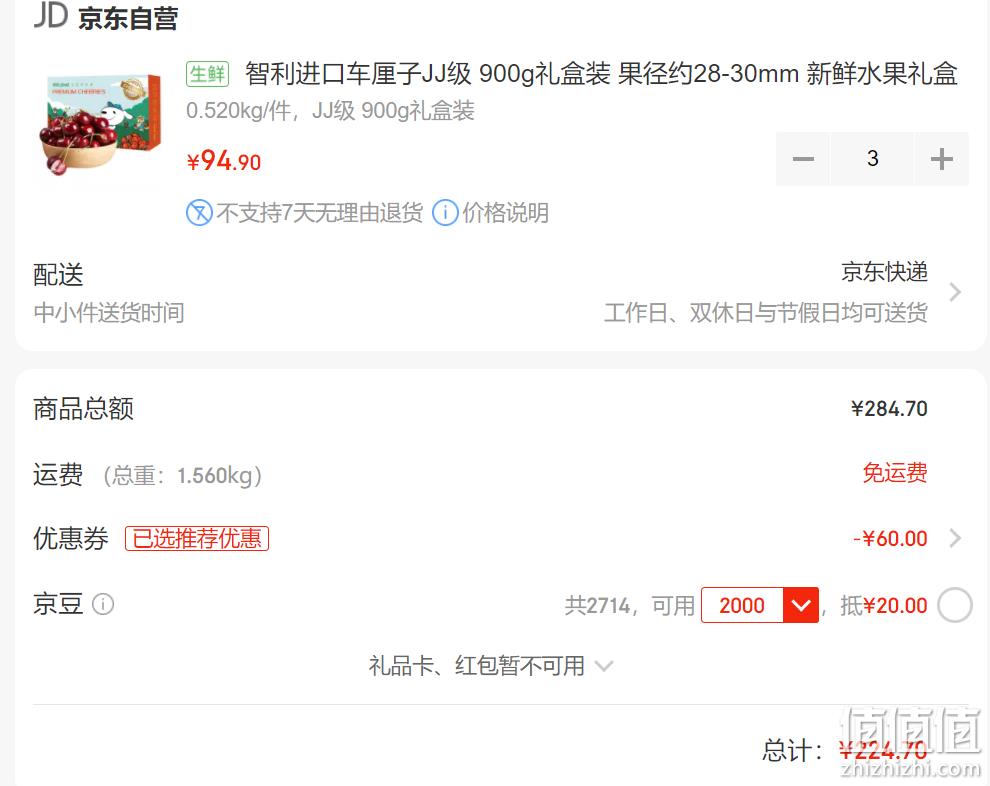Expand the delivery options chevron
The width and height of the screenshot is (990, 786).
[955, 292]
